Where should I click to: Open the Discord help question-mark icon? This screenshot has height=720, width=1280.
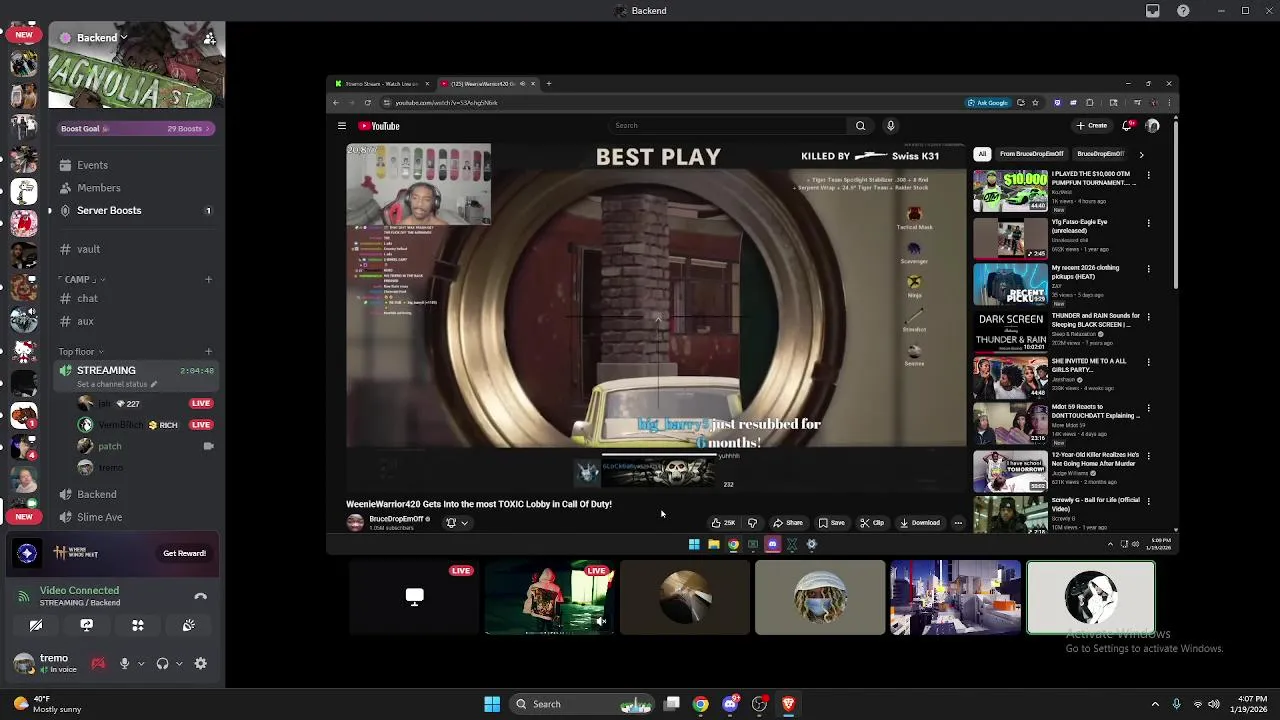(x=1184, y=11)
